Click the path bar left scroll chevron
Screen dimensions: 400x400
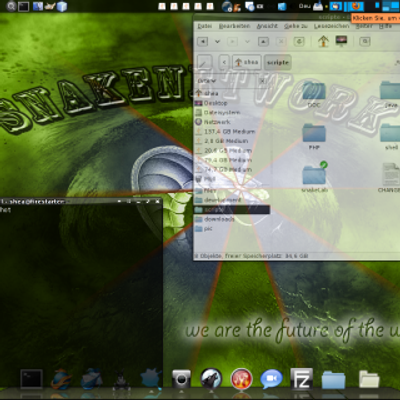click(x=224, y=62)
